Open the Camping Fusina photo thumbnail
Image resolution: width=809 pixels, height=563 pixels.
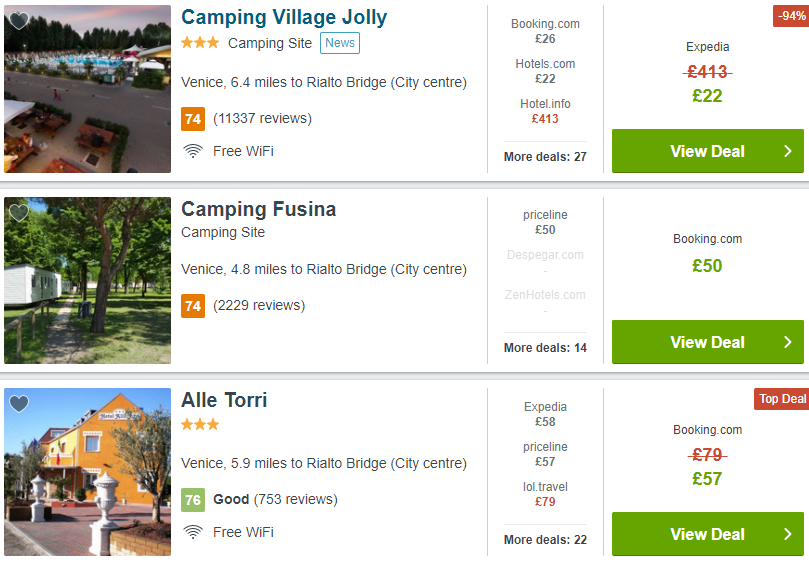tap(87, 280)
